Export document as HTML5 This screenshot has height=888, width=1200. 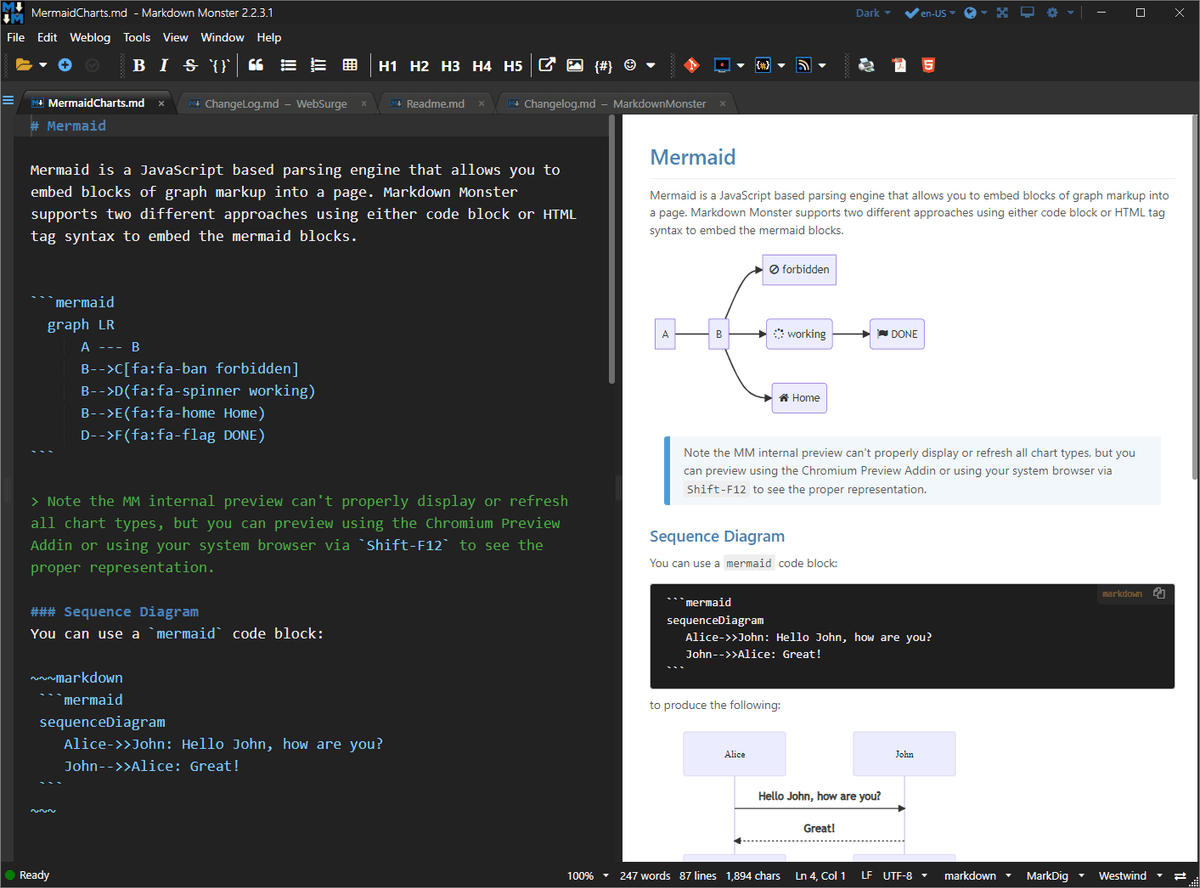[929, 65]
